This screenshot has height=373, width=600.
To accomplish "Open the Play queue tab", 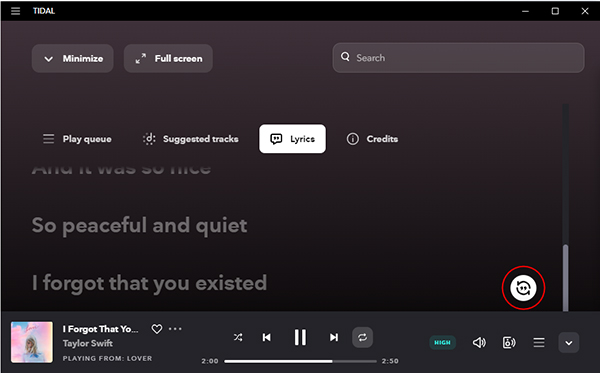I will (x=77, y=139).
